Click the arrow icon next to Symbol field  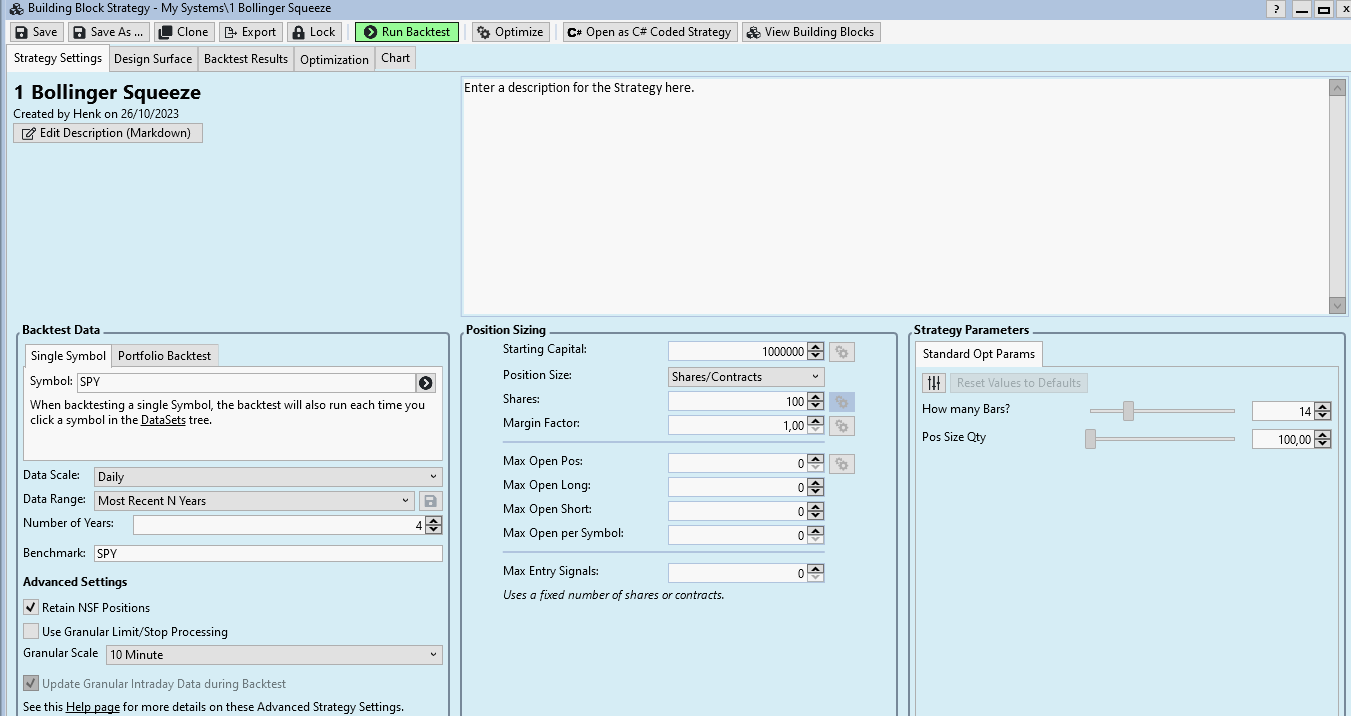tap(426, 383)
